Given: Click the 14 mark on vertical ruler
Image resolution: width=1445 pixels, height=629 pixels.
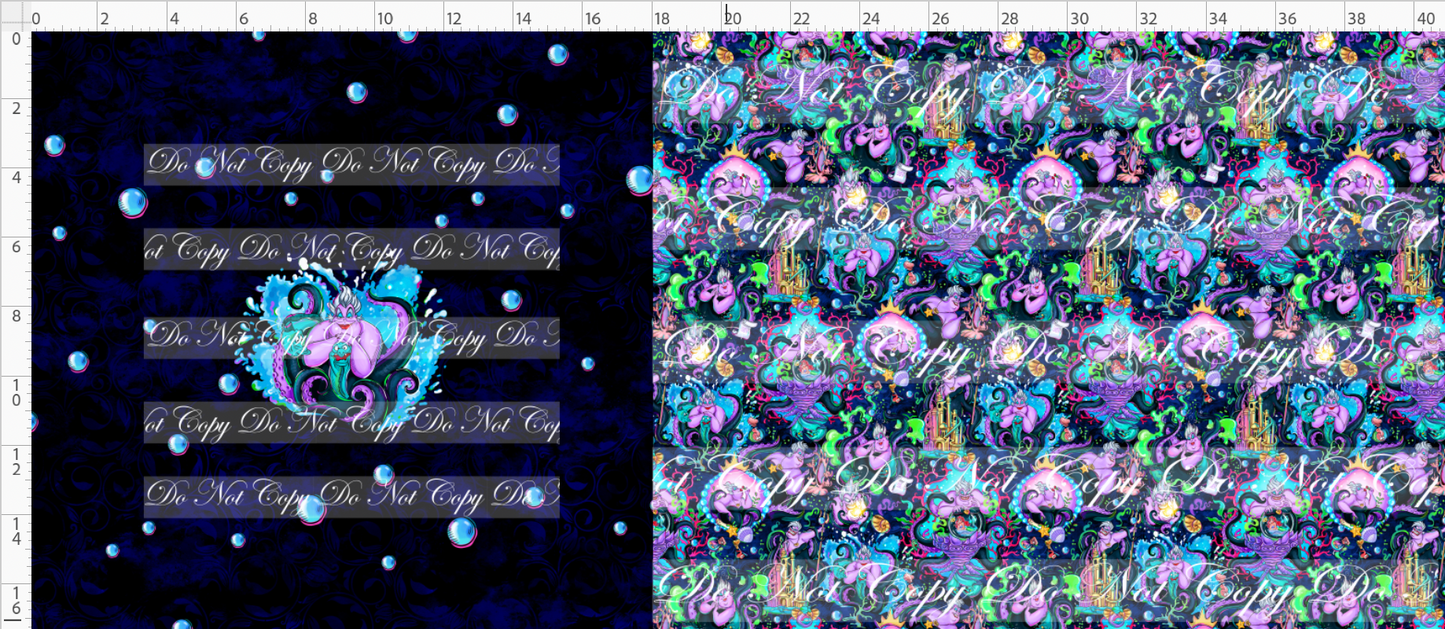Looking at the screenshot, I should click(15, 533).
